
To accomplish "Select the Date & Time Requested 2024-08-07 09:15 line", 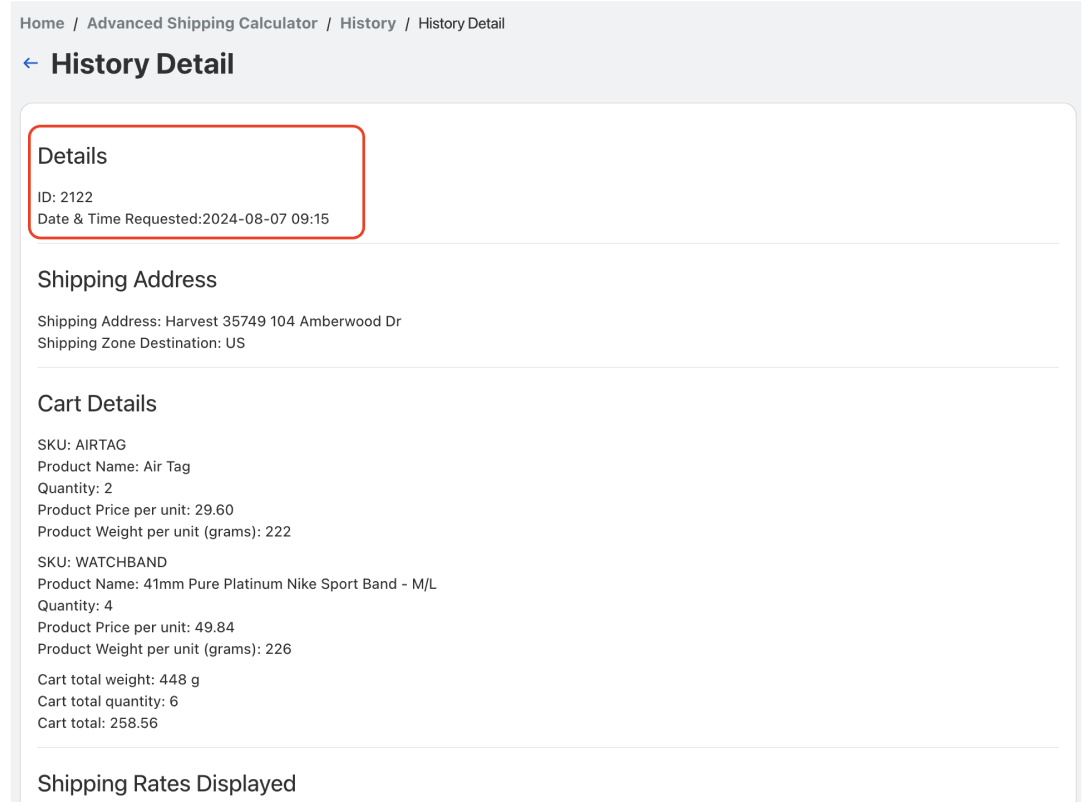I will pyautogui.click(x=183, y=219).
